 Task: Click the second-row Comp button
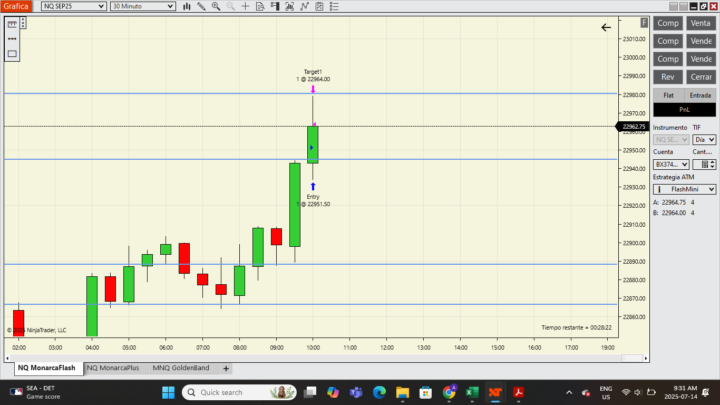click(668, 41)
